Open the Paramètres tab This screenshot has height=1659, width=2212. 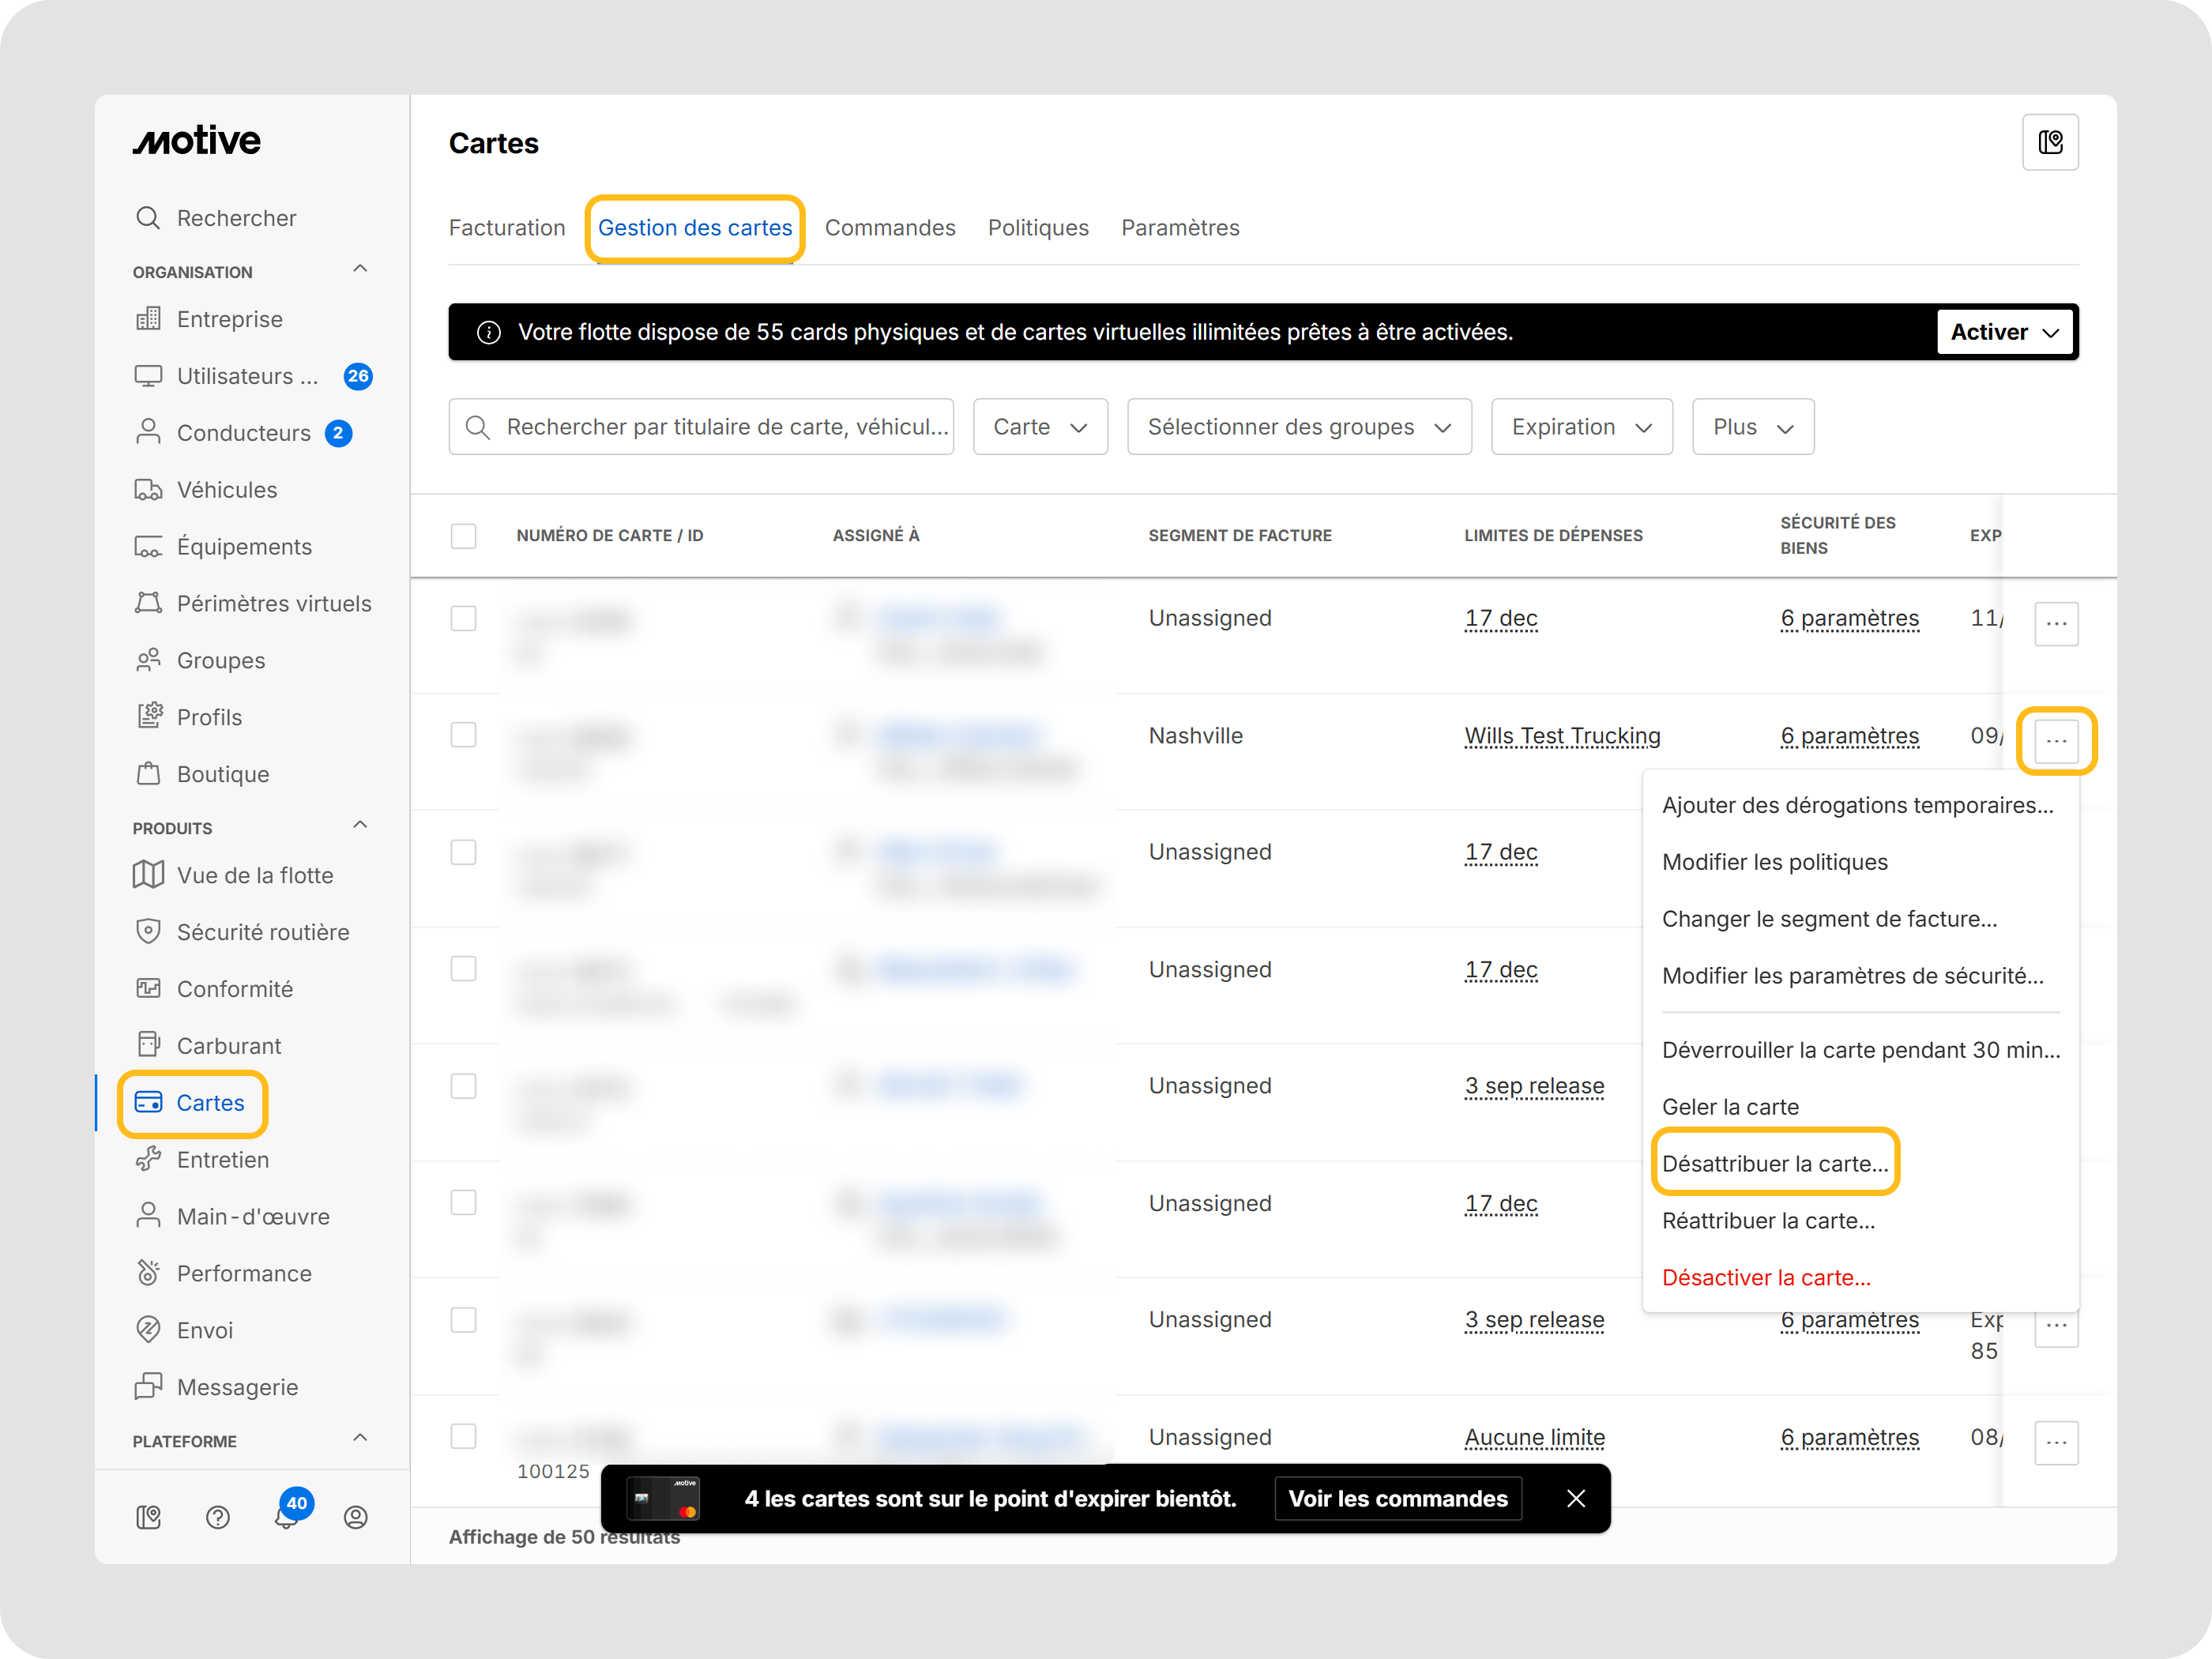[1180, 228]
